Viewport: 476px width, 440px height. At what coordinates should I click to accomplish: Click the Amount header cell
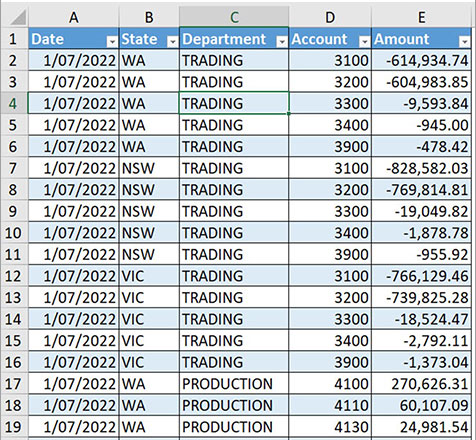click(421, 39)
